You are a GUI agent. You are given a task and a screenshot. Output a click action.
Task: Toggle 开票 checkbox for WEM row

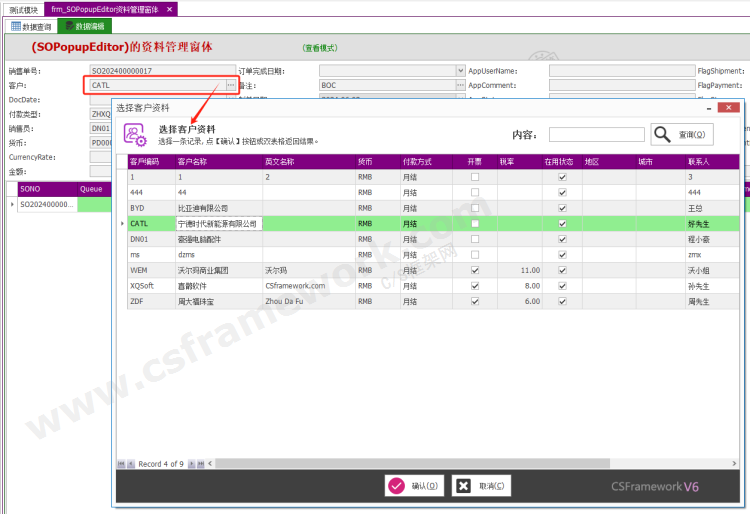[475, 270]
